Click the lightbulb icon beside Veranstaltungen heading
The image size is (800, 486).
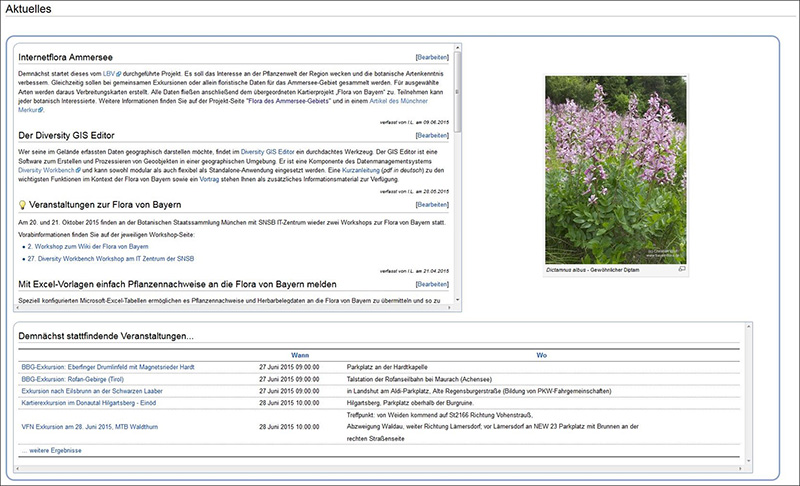pyautogui.click(x=22, y=205)
